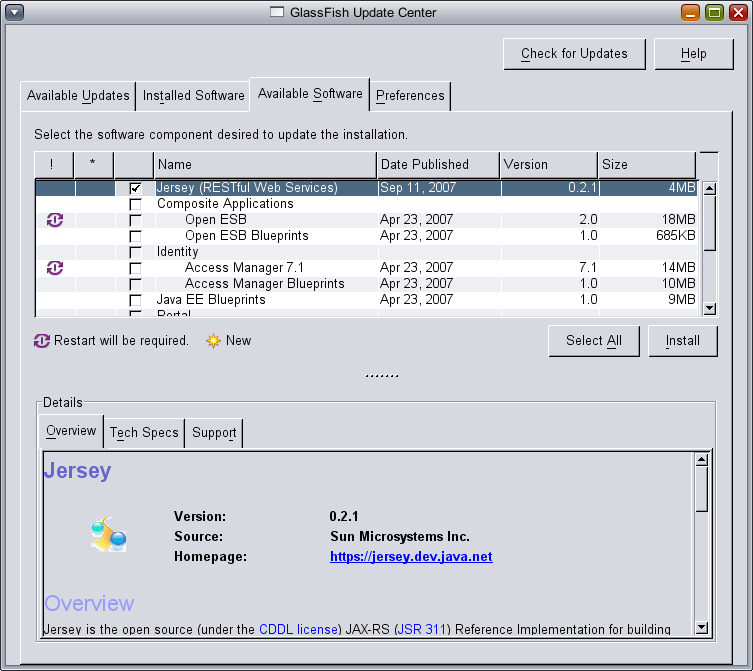This screenshot has height=671, width=753.
Task: Open the Preferences tab
Action: pos(410,96)
